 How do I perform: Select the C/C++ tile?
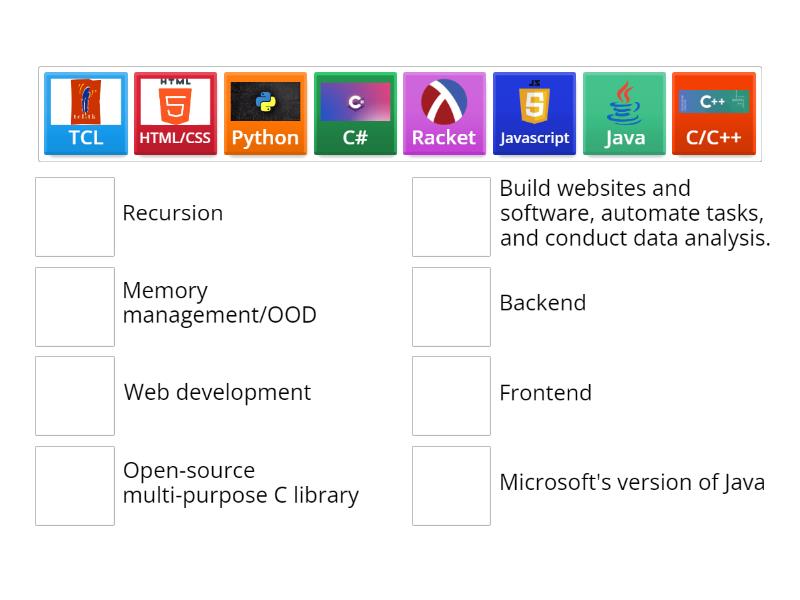[713, 113]
